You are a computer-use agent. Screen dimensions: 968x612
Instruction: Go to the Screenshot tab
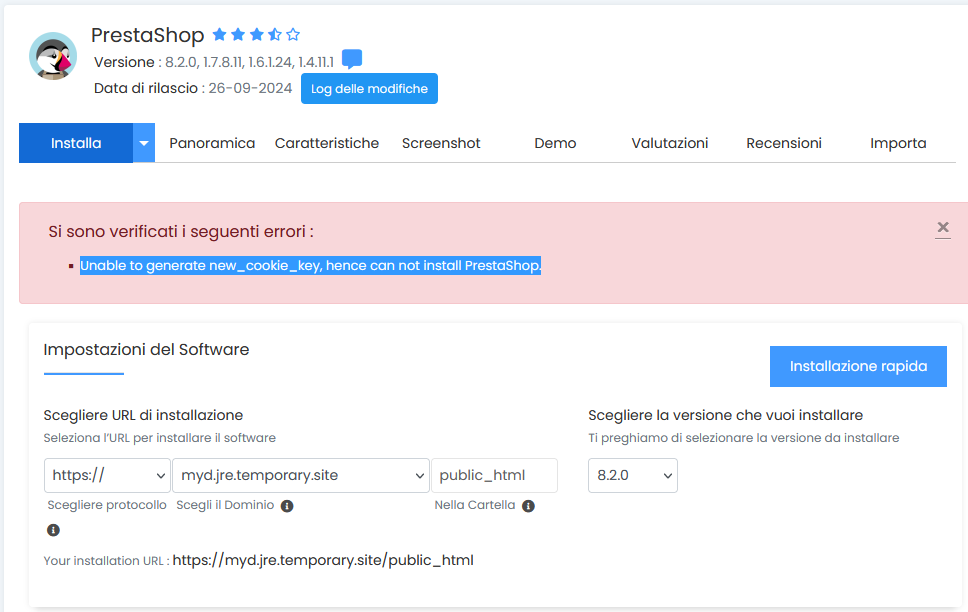[441, 143]
